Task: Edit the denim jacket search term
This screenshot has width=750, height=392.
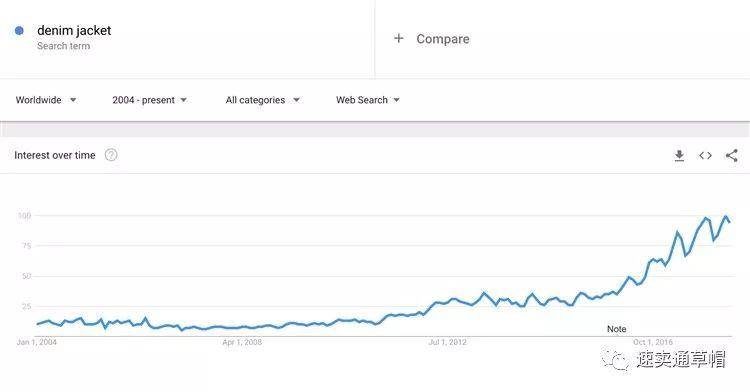Action: pyautogui.click(x=74, y=31)
